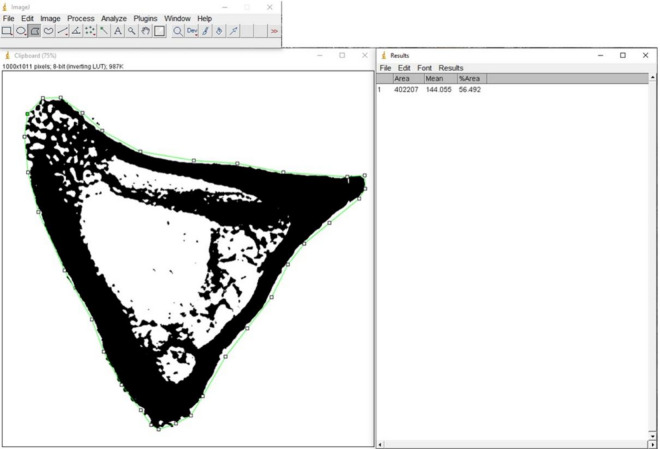Open Edit menu in Results window

404,68
